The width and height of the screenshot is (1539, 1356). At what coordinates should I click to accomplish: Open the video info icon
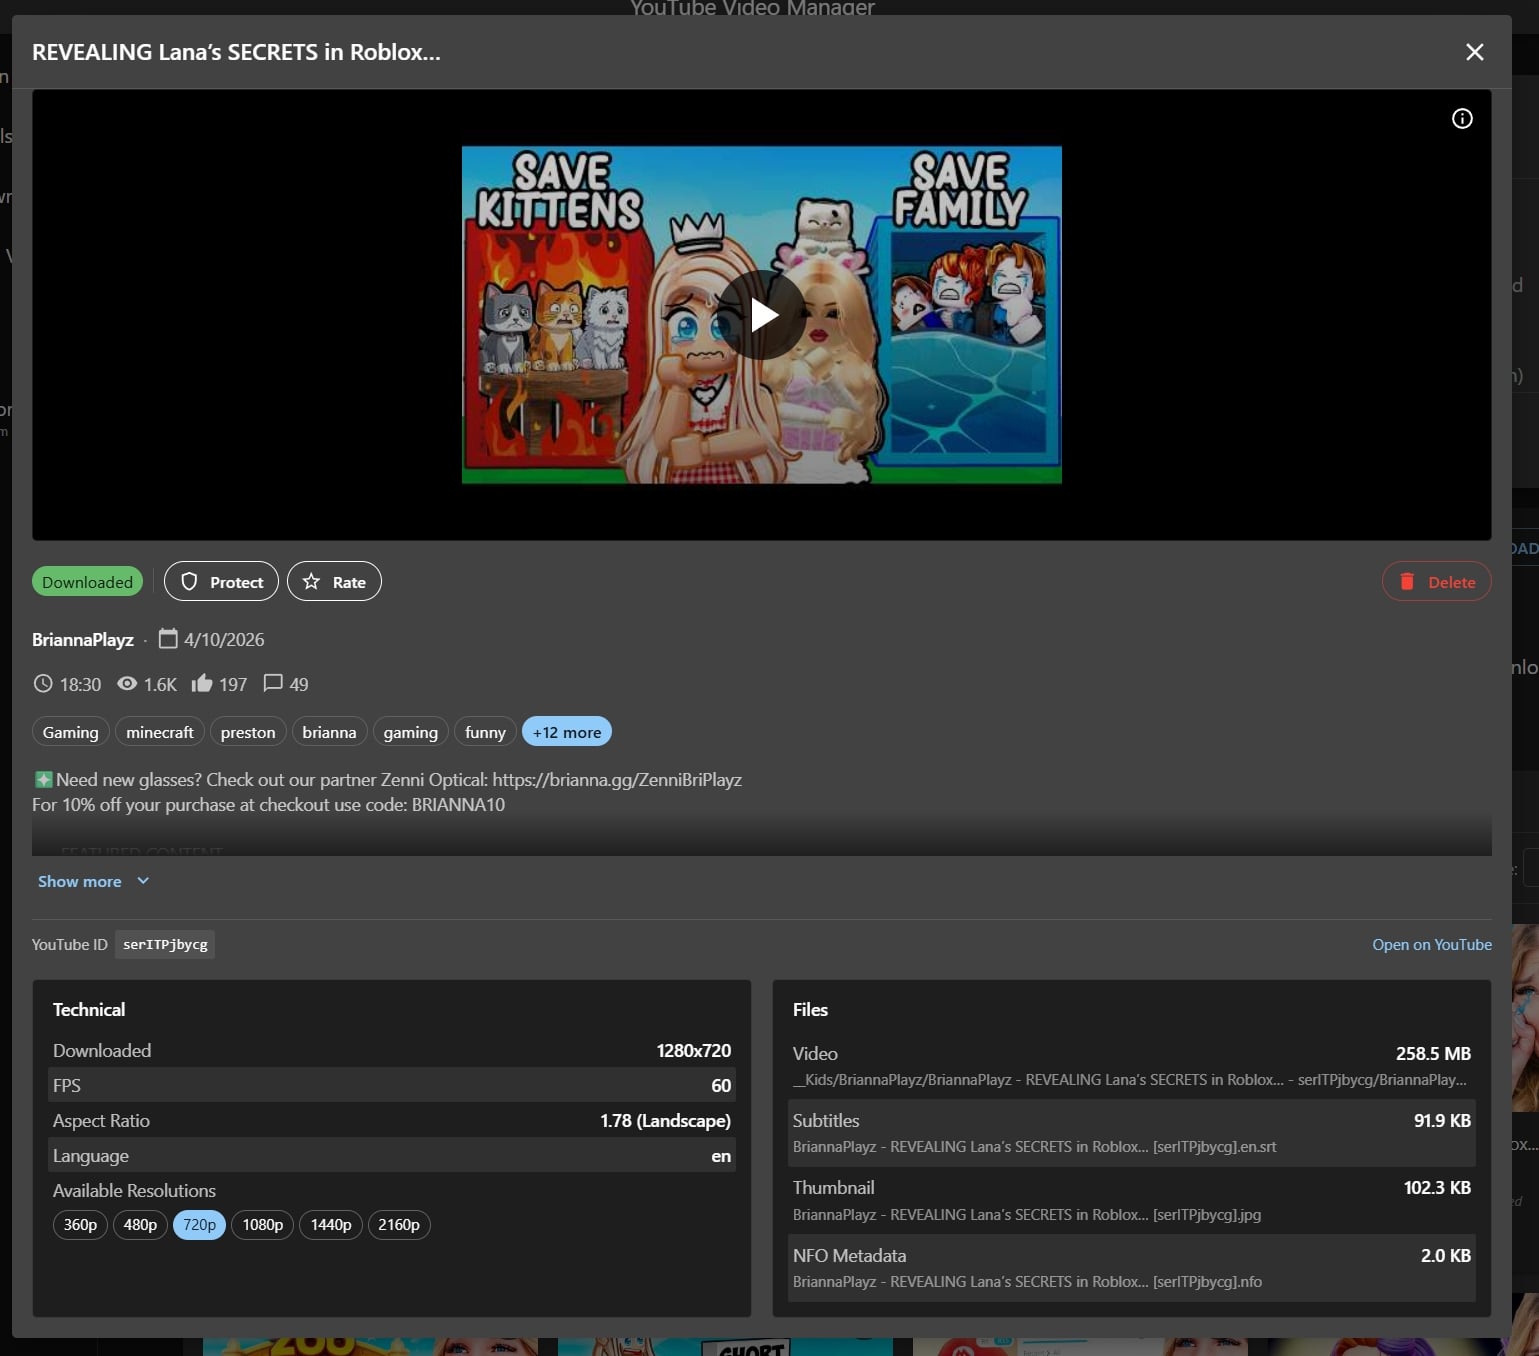[x=1462, y=118]
